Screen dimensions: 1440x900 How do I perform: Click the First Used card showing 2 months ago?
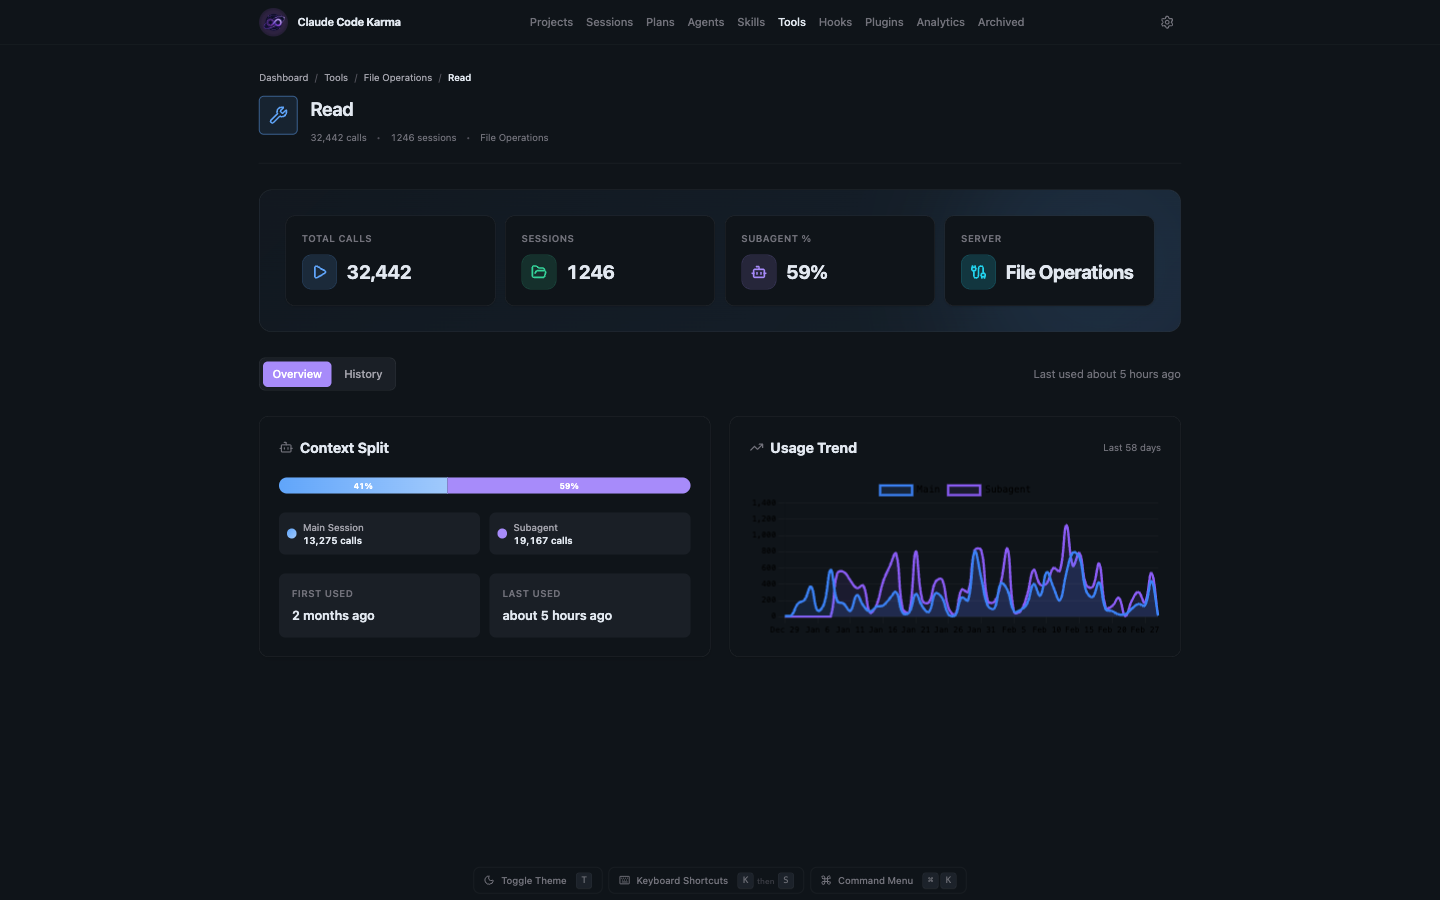(379, 605)
